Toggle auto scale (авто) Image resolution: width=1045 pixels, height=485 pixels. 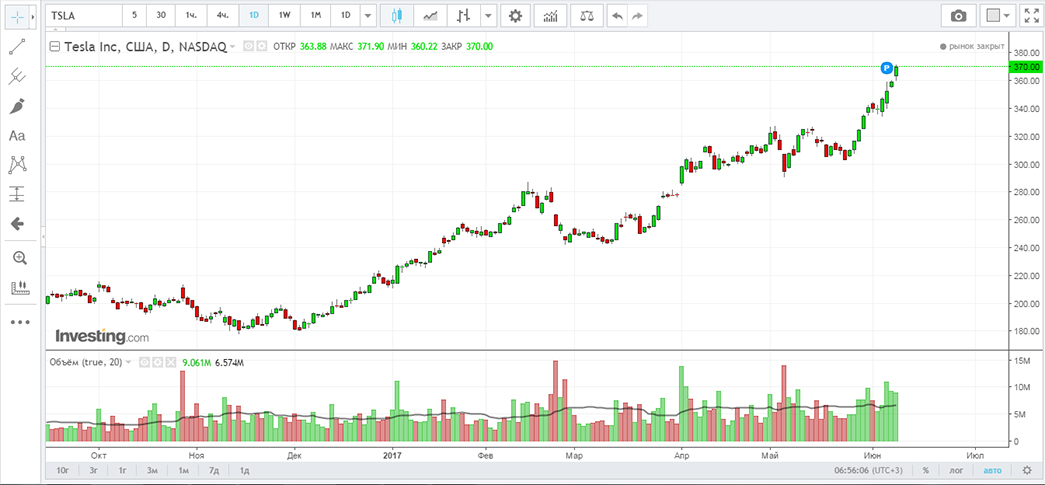coord(992,470)
